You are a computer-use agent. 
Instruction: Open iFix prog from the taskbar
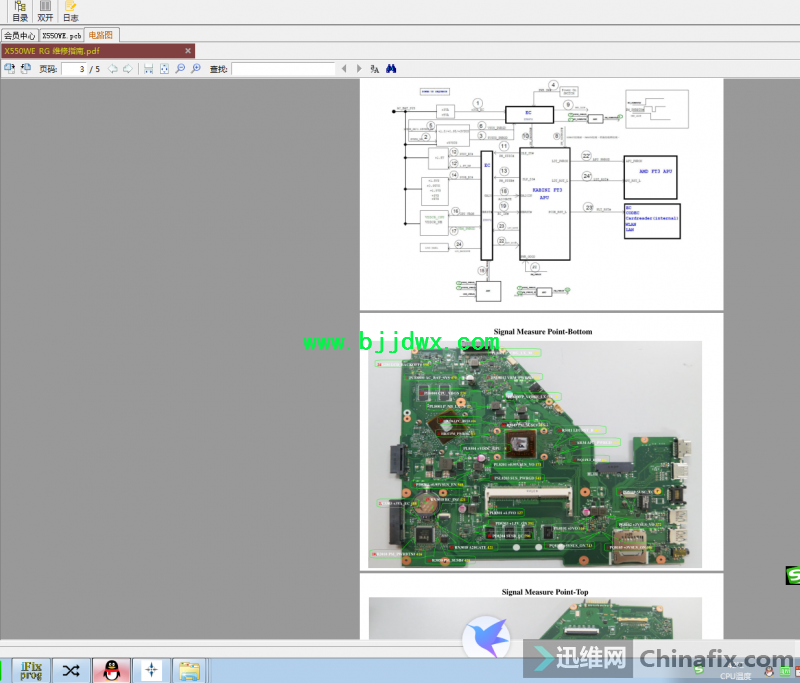coord(33,670)
